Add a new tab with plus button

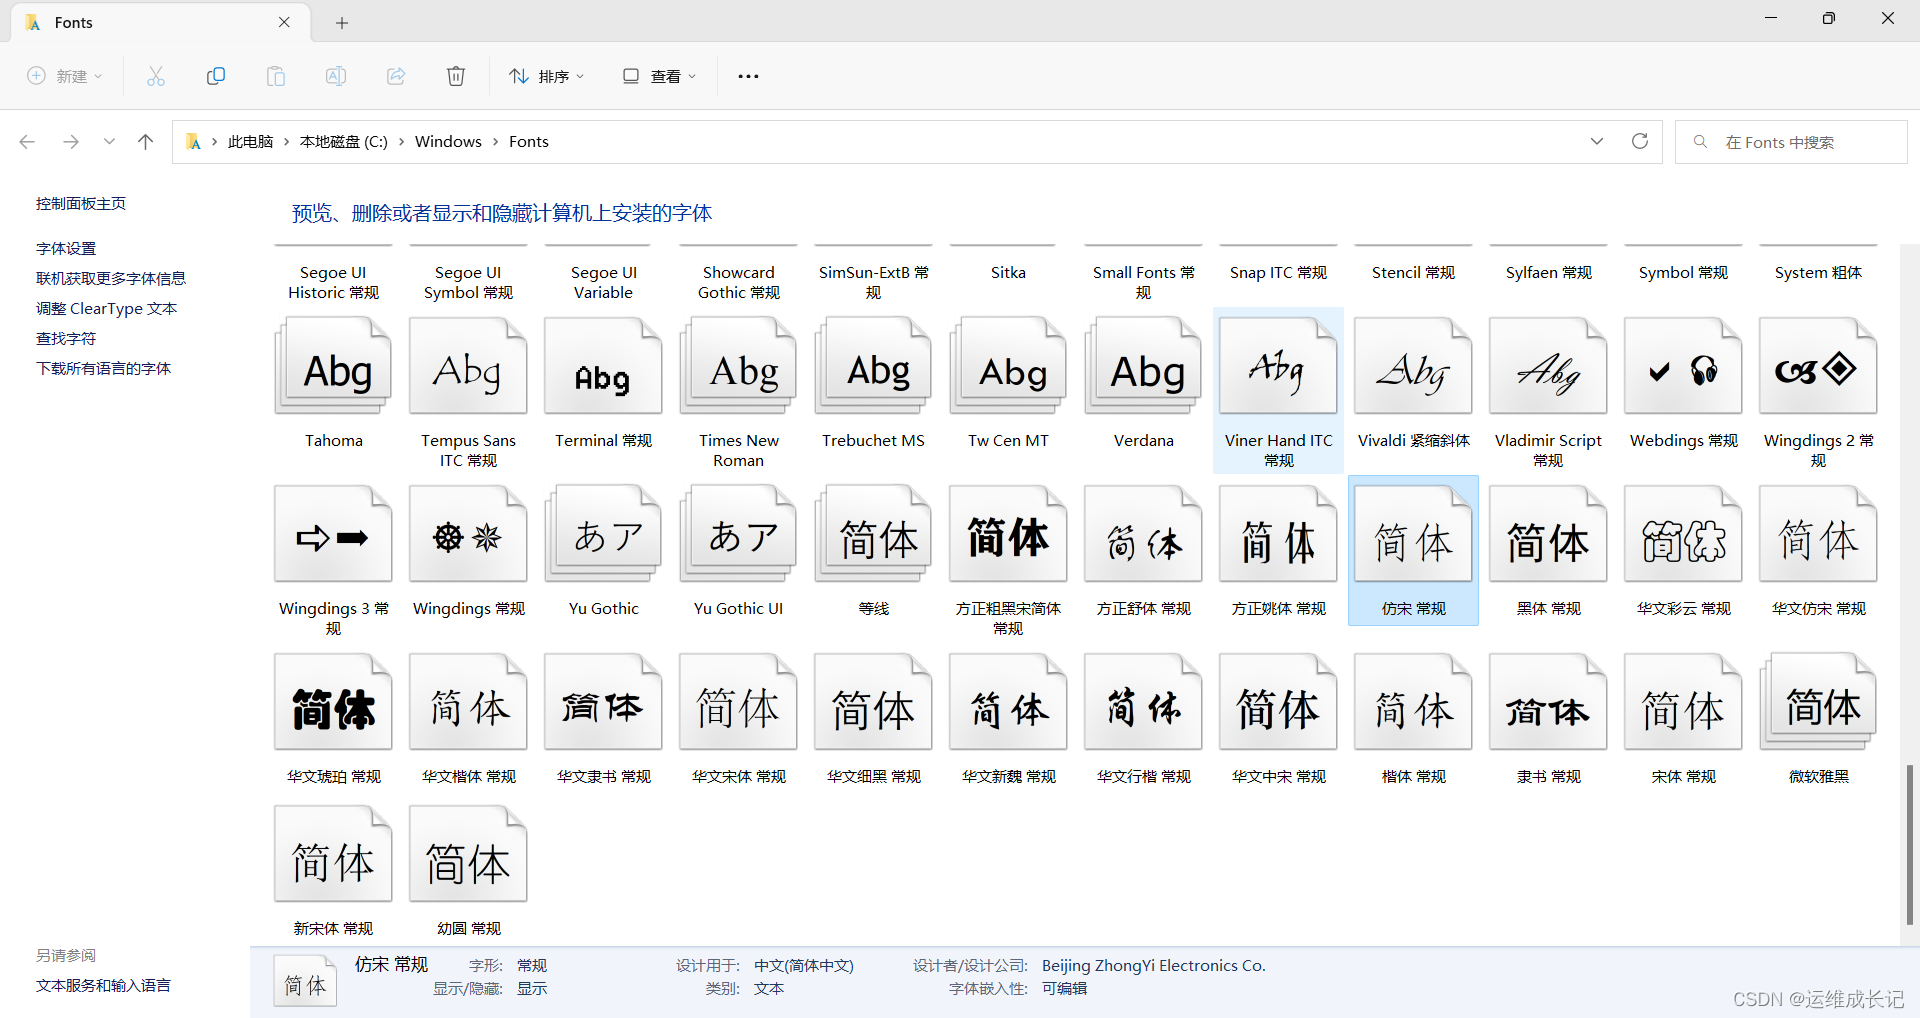(x=342, y=22)
